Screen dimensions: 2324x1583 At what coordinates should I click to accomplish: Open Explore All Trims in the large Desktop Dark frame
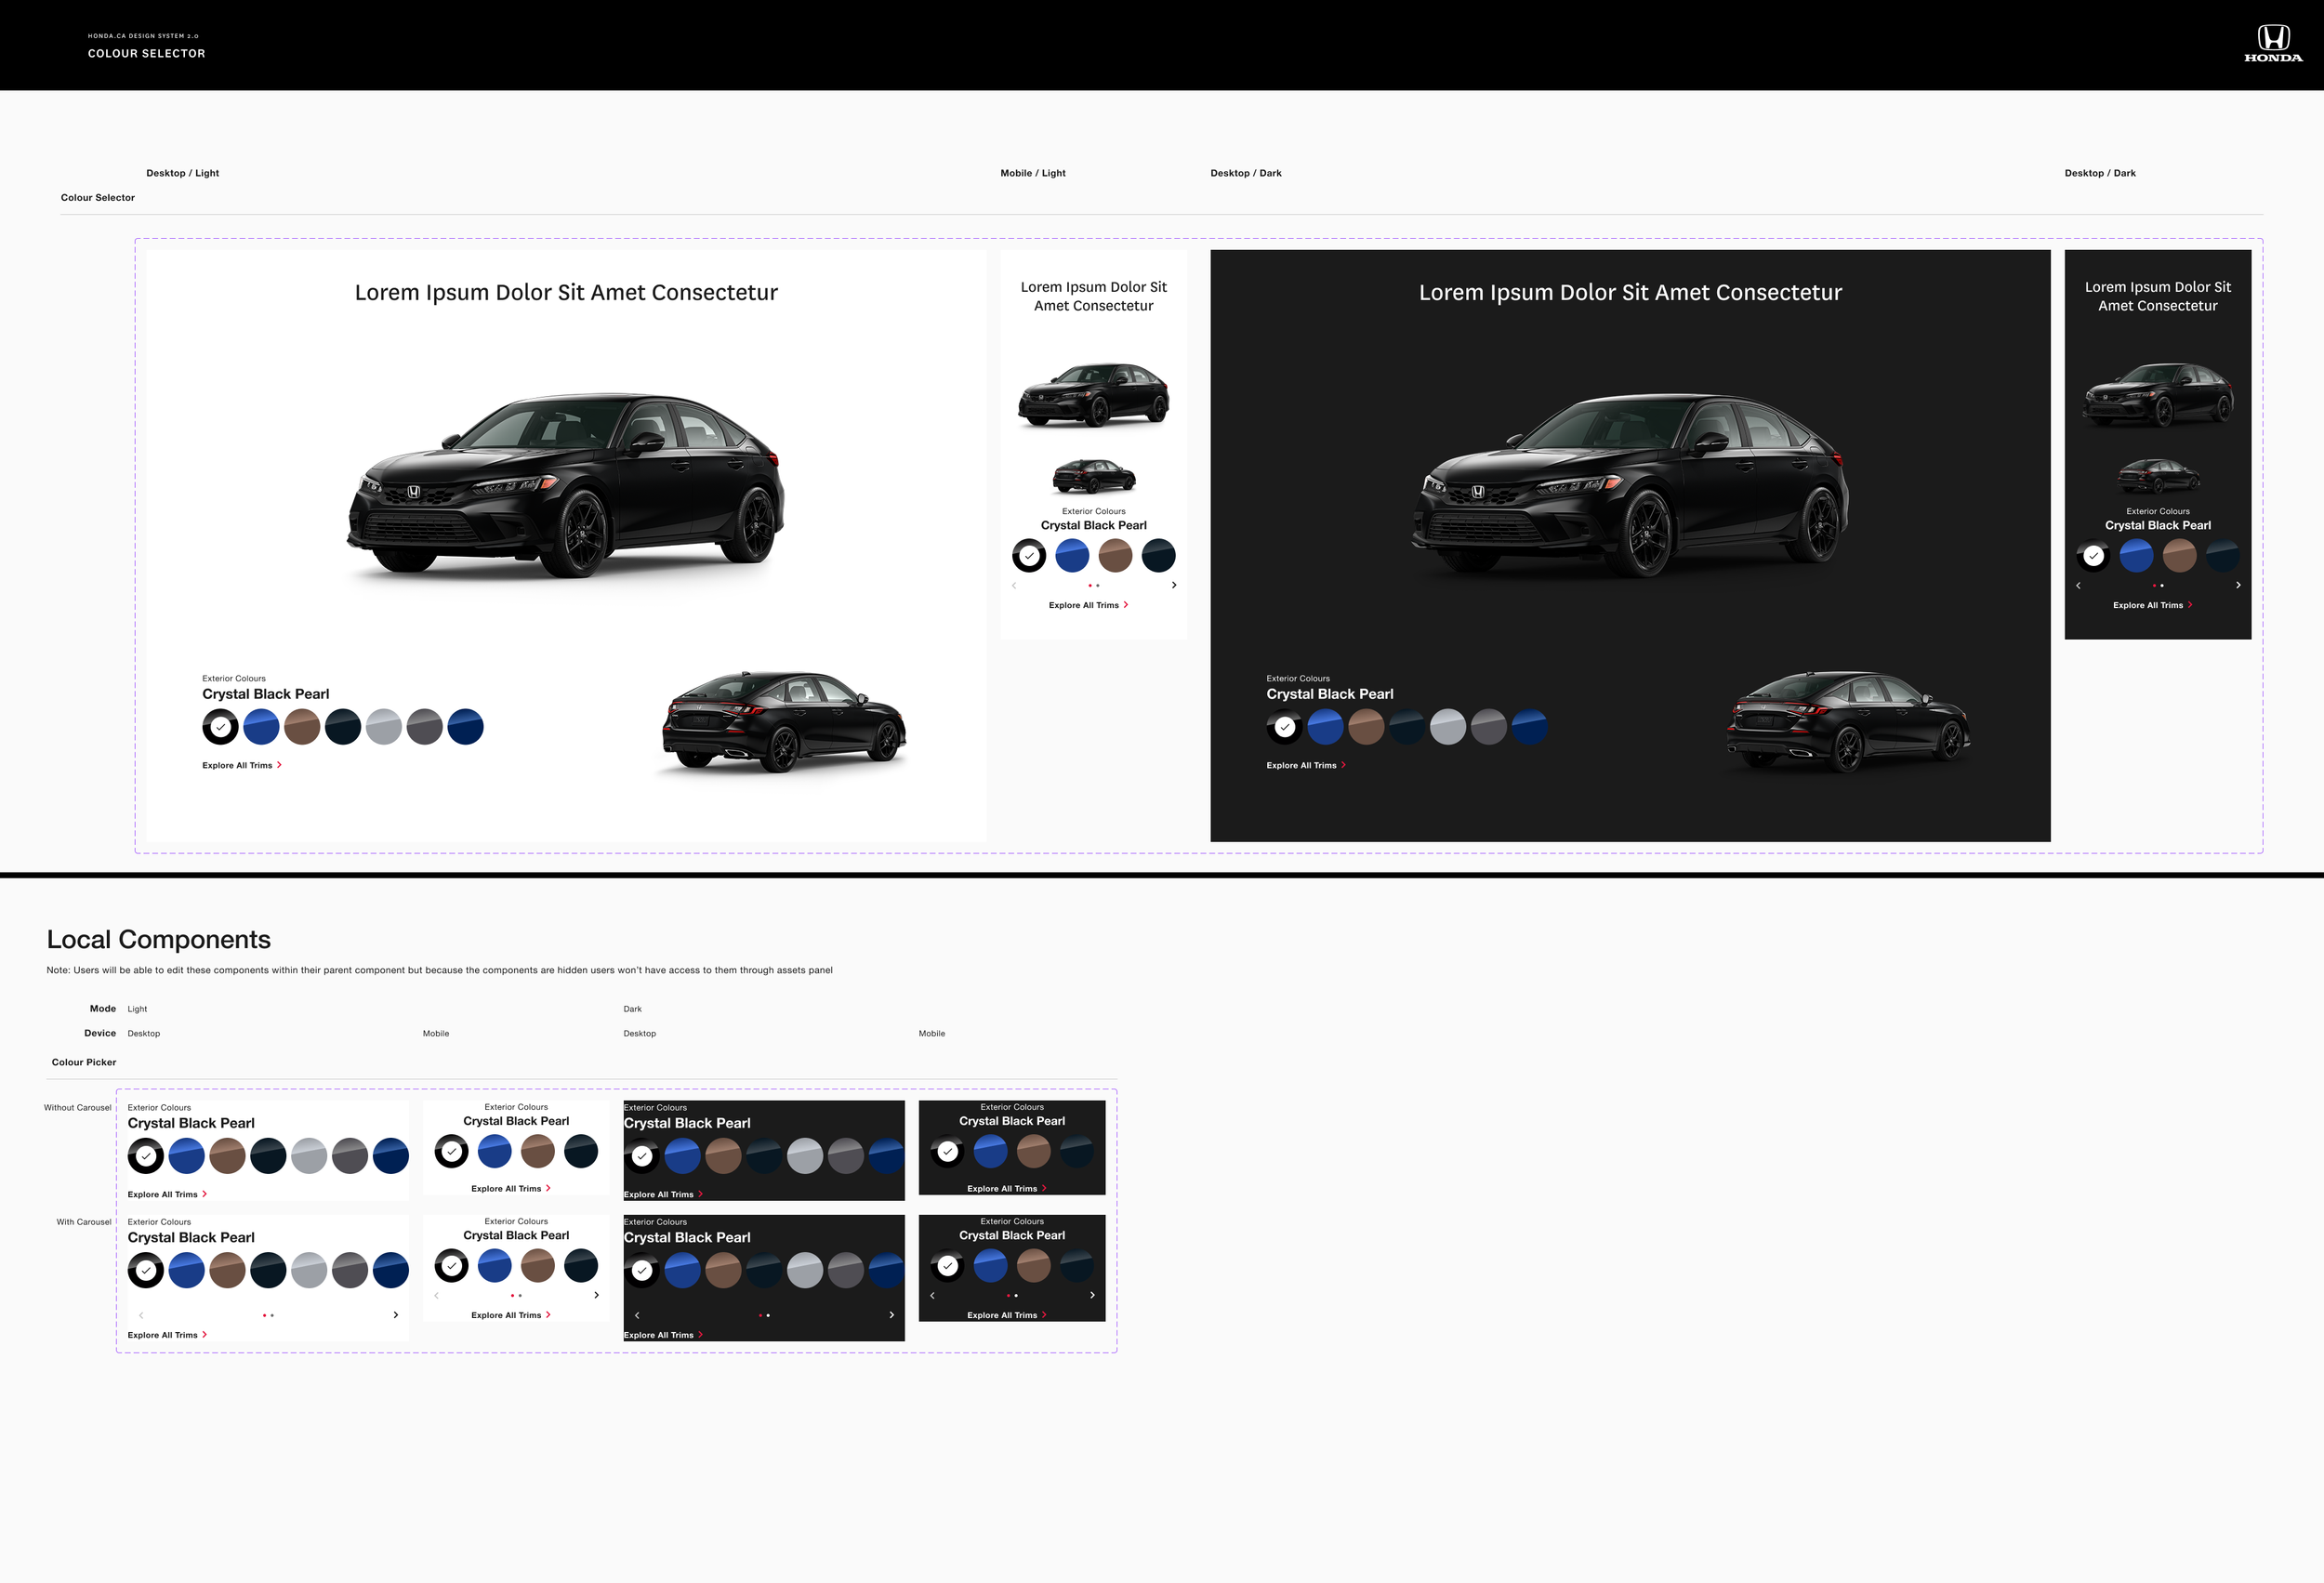tap(1306, 765)
